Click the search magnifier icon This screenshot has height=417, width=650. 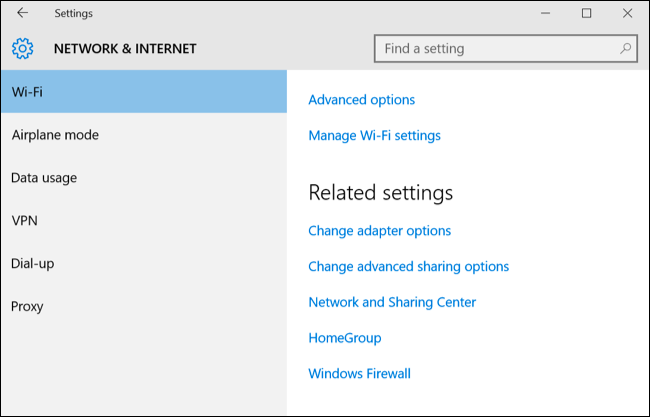(x=626, y=48)
